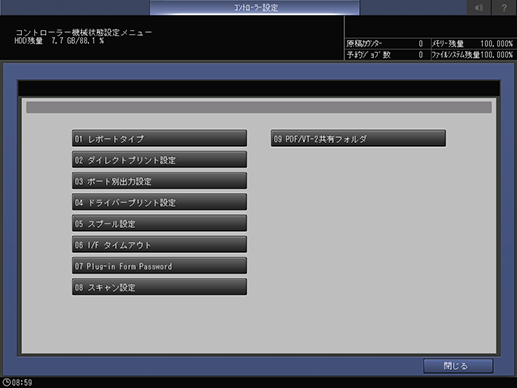
Task: Click the 08:59 time display
Action: [x=22, y=383]
